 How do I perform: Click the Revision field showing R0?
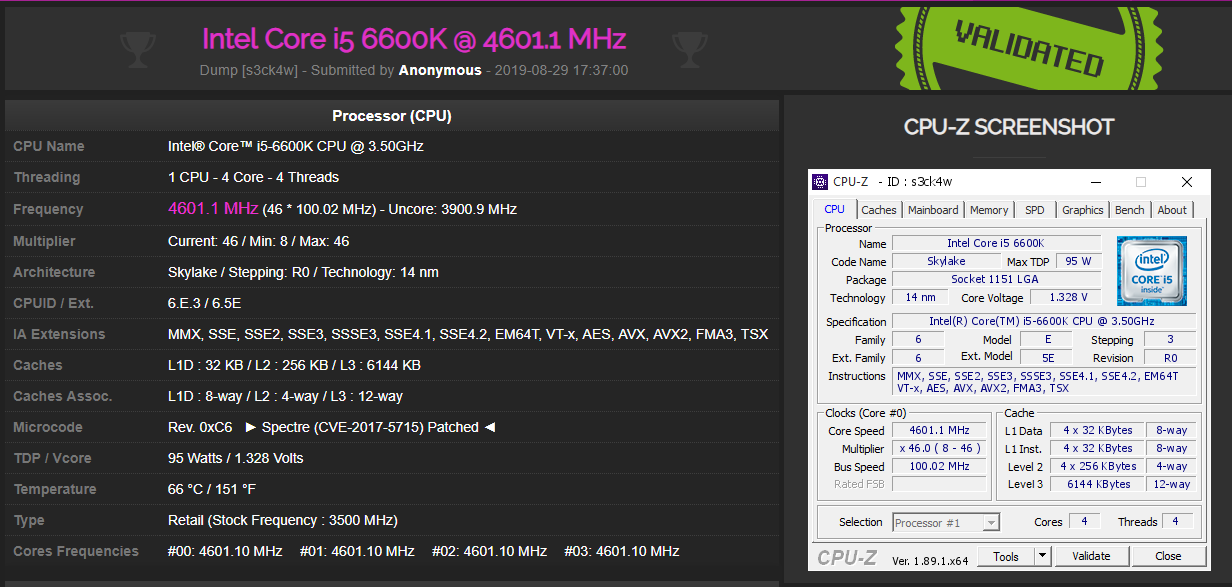tap(1170, 357)
